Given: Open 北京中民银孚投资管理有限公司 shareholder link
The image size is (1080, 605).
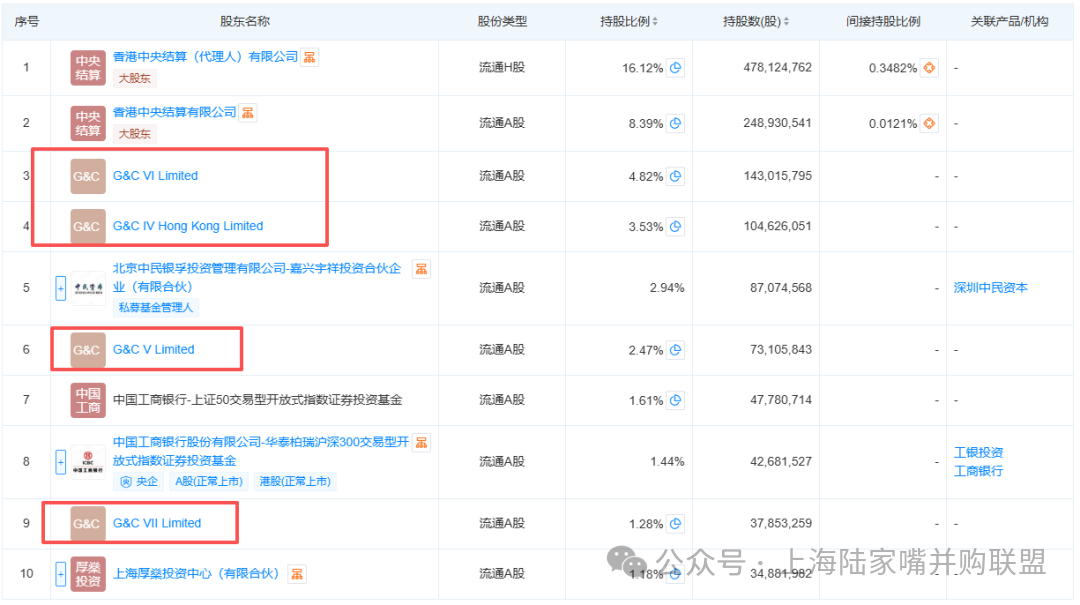Looking at the screenshot, I should 256,278.
